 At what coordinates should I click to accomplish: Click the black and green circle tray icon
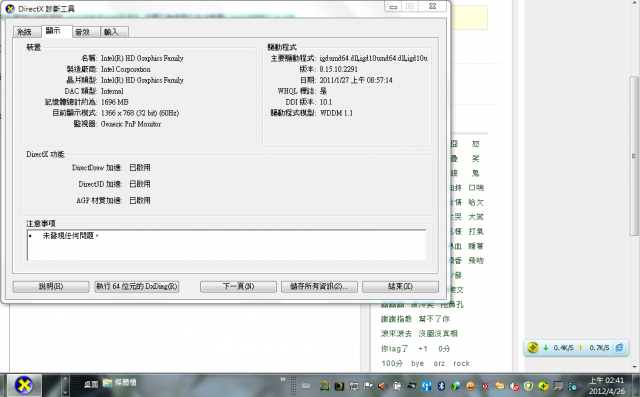pyautogui.click(x=339, y=386)
